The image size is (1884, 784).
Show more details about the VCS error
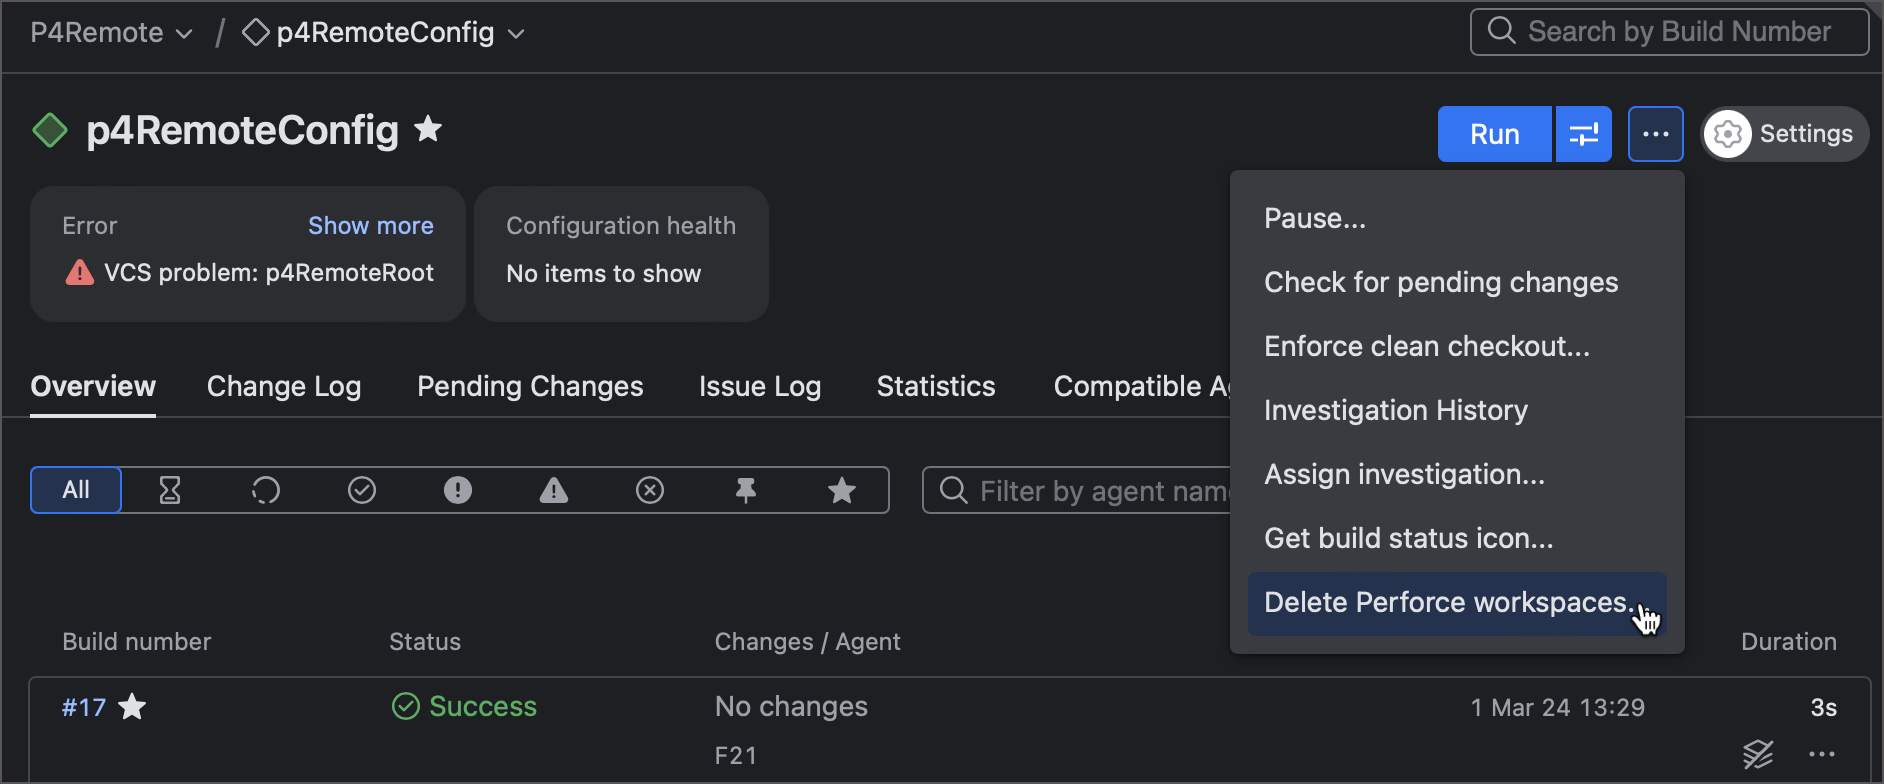[370, 225]
